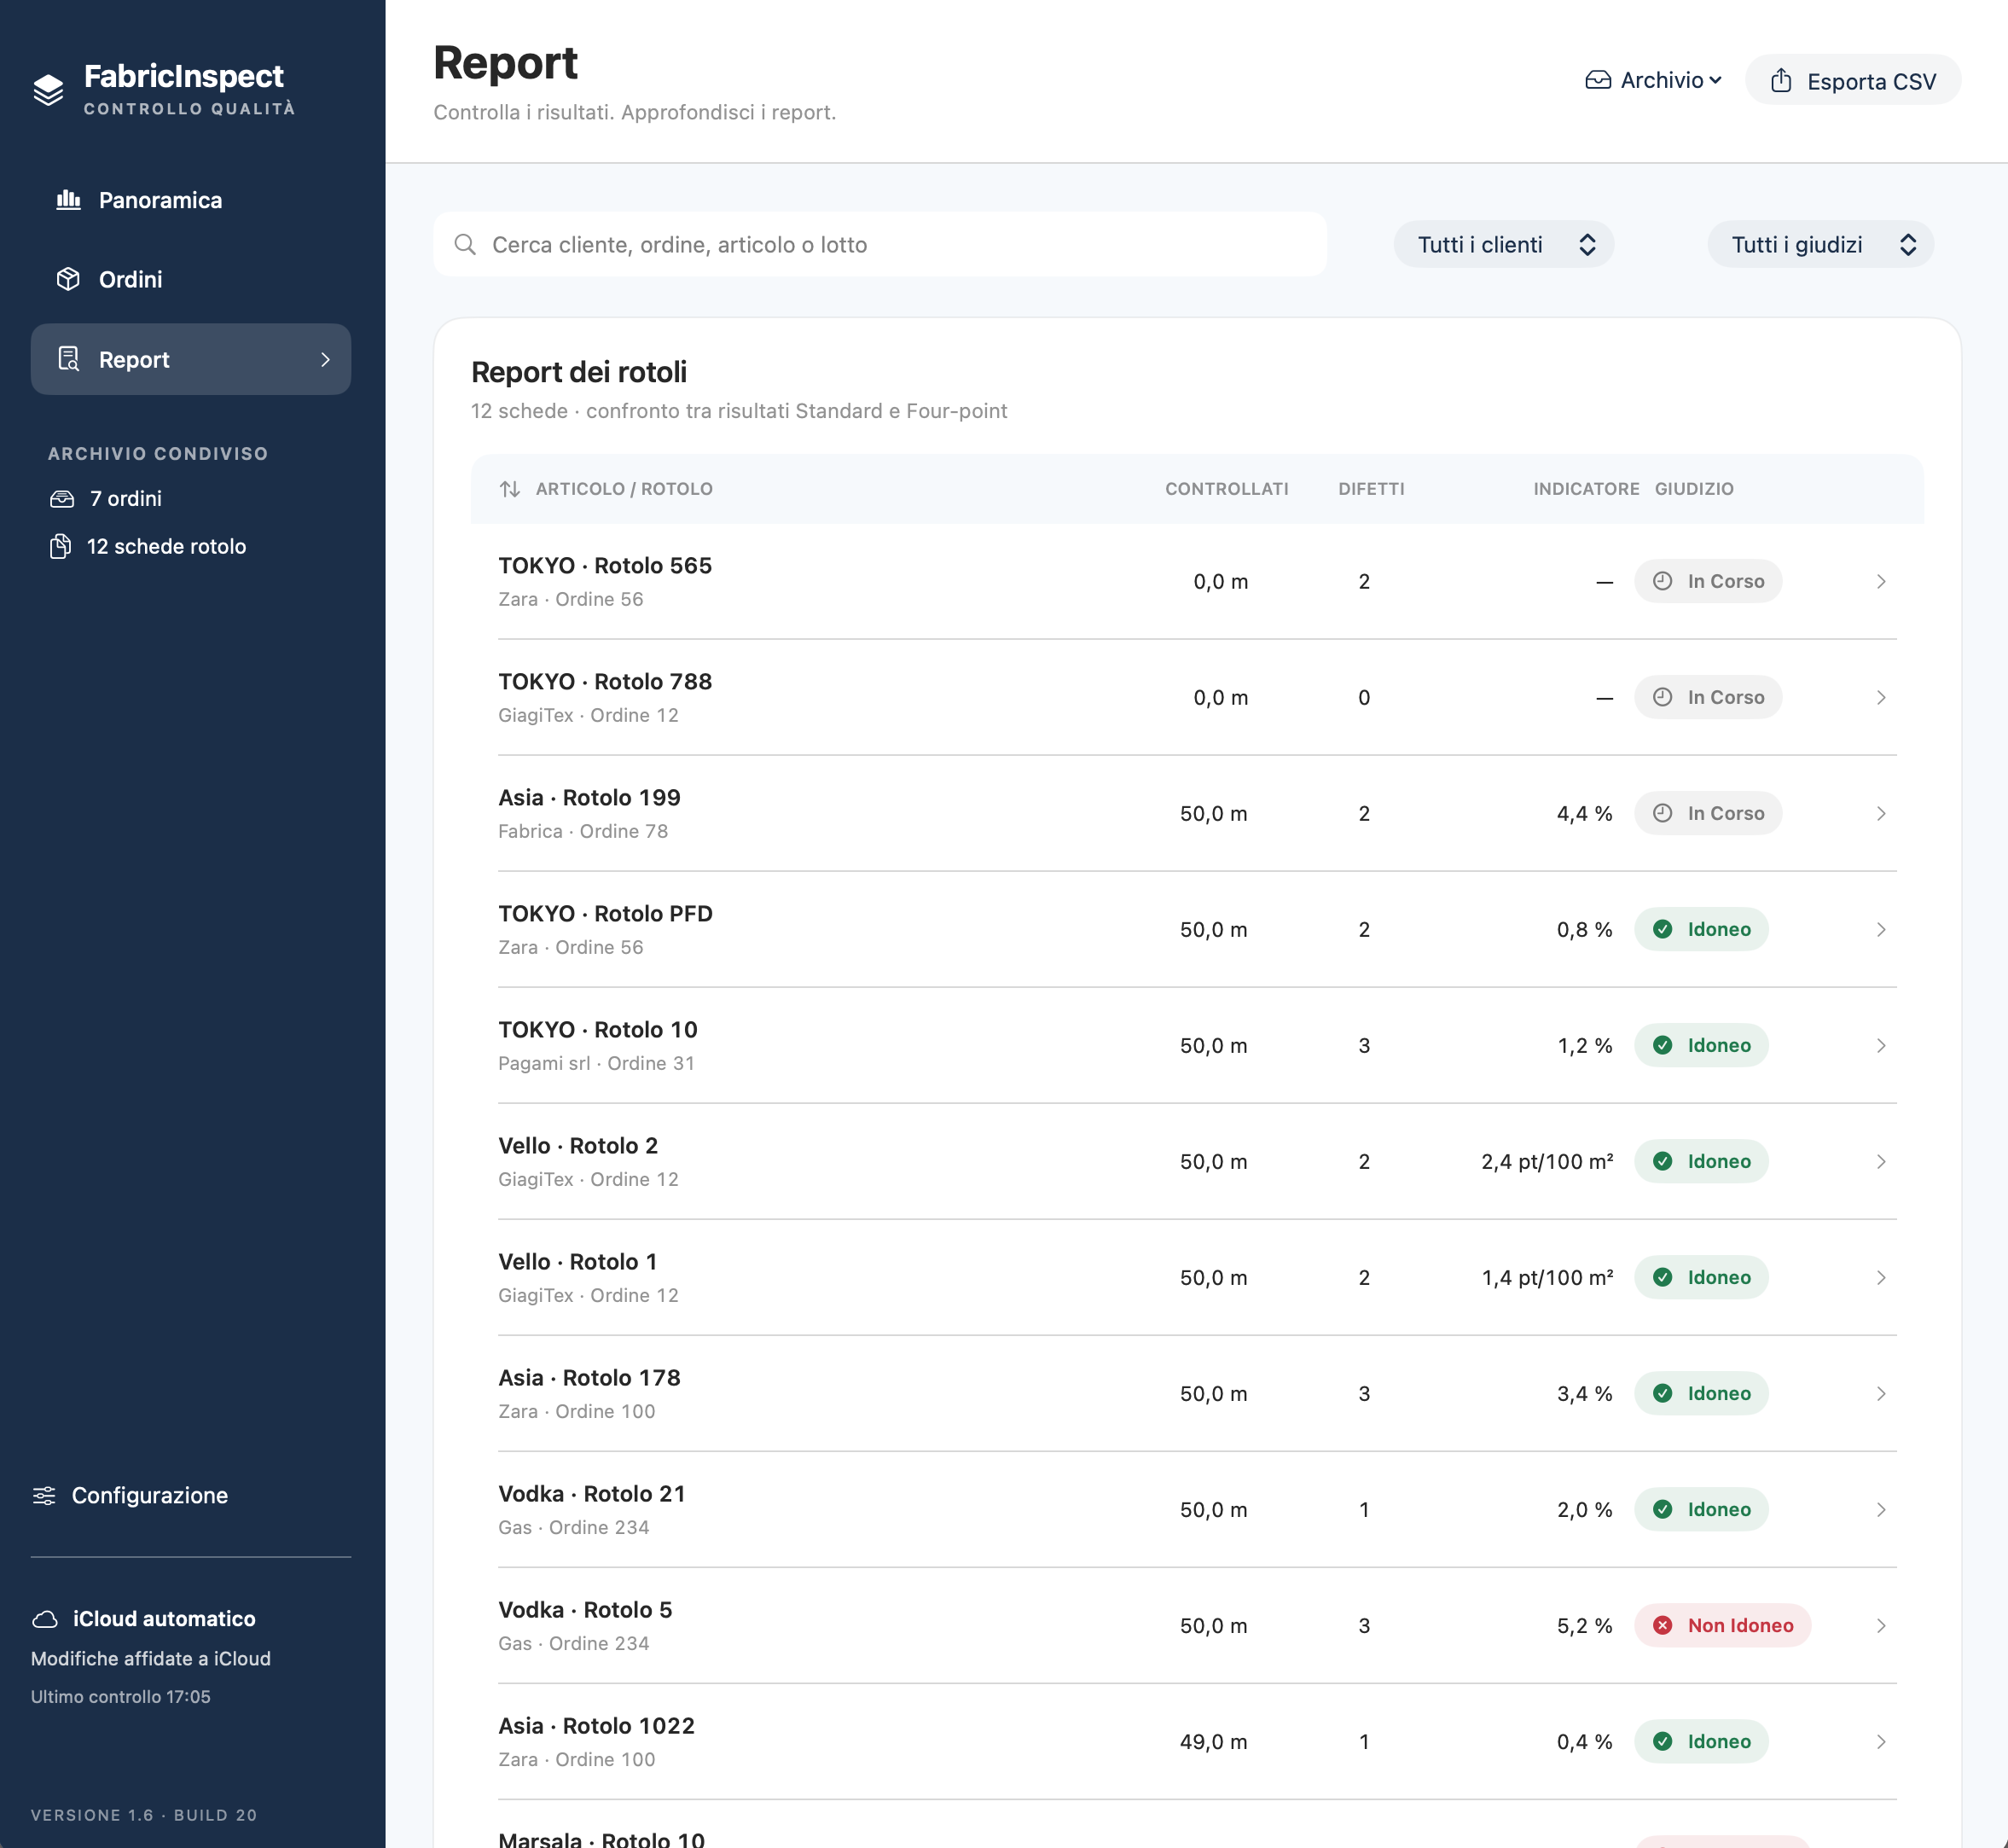The image size is (2008, 1848).
Task: Click the CONTROLLATI column header
Action: coord(1227,489)
